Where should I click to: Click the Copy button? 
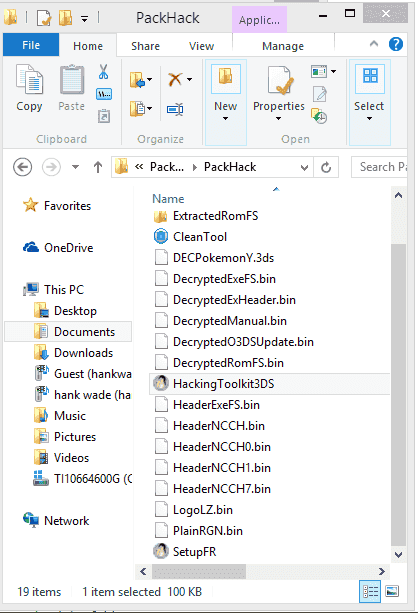pyautogui.click(x=29, y=88)
